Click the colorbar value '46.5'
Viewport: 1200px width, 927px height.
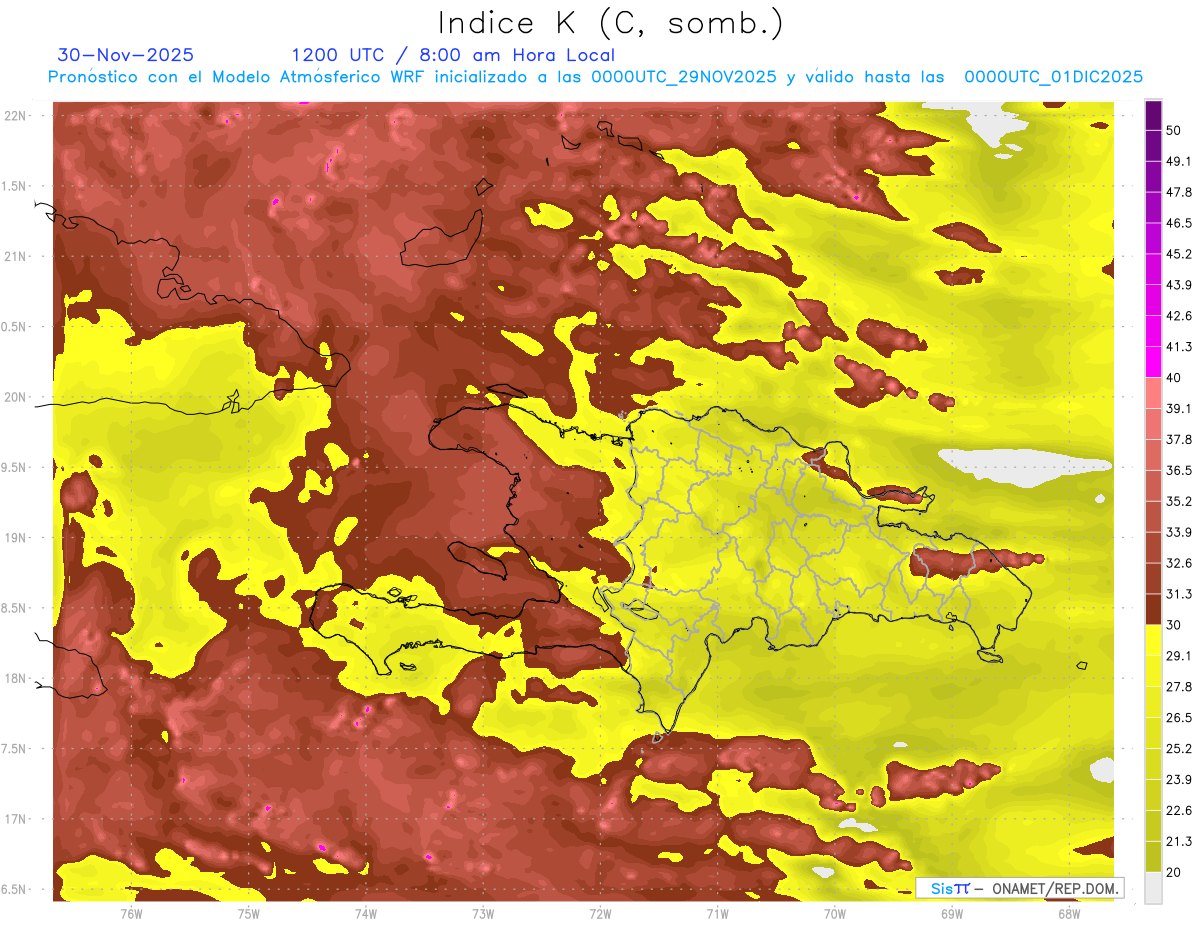[1179, 223]
